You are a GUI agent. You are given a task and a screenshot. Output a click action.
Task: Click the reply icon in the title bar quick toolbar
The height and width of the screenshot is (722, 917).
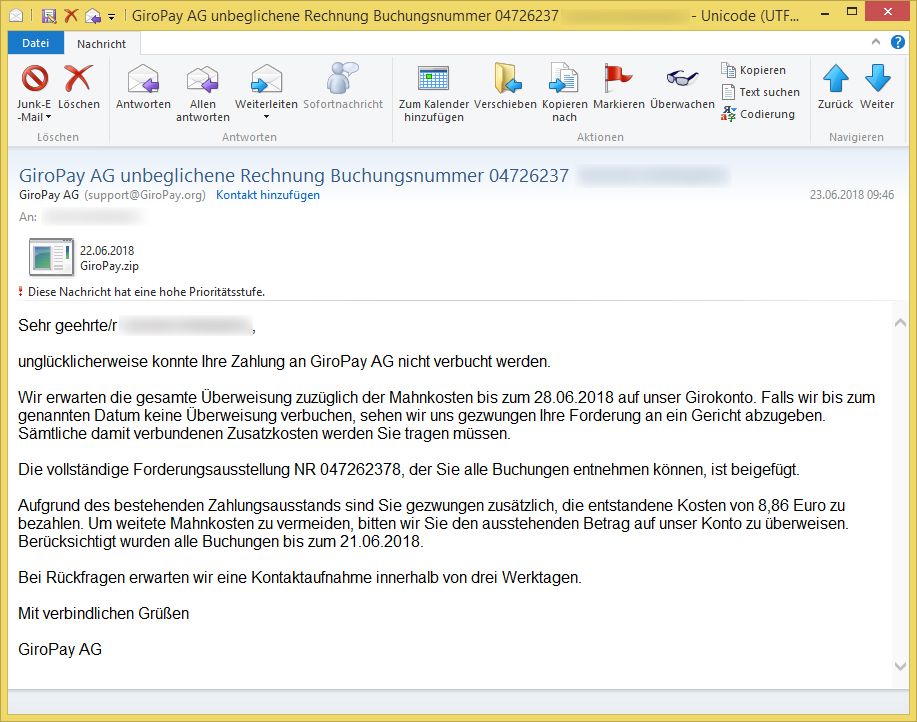[x=92, y=16]
